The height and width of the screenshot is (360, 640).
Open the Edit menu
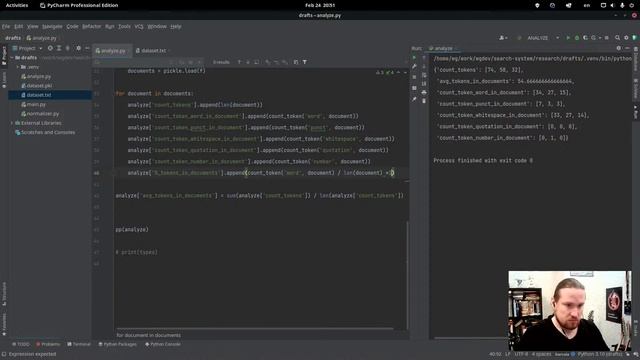coord(19,27)
